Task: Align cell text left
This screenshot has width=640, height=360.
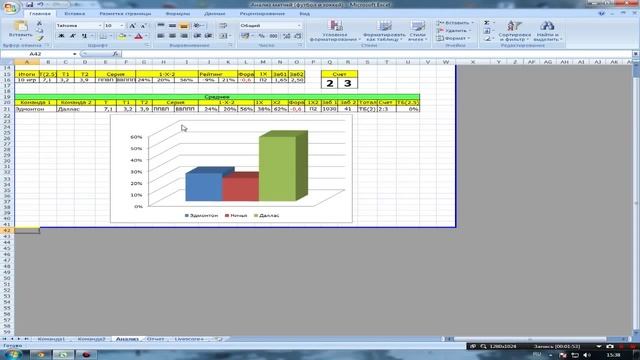Action: 161,36
